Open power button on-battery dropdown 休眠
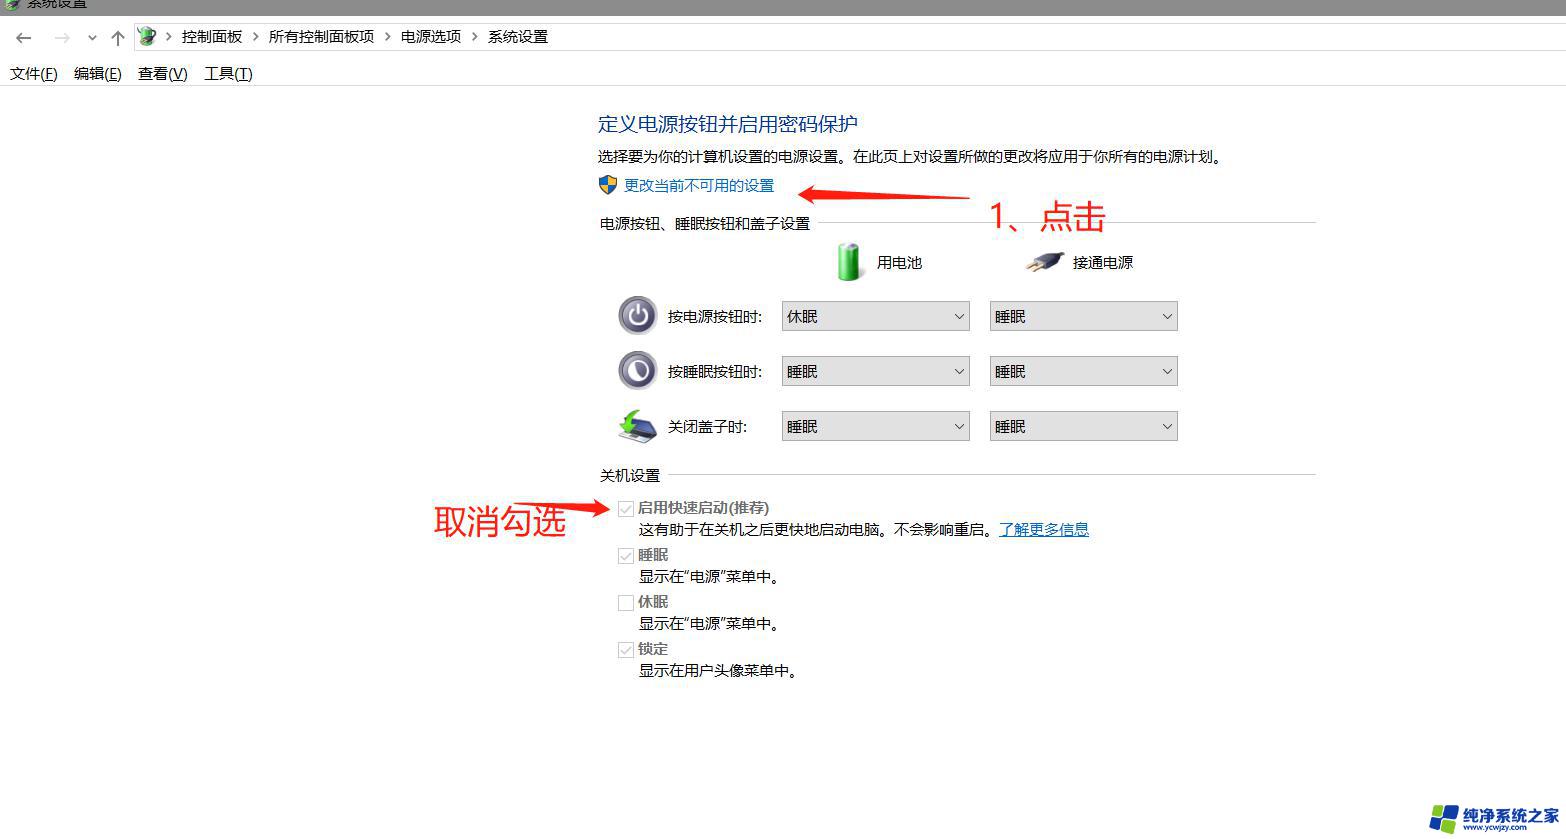This screenshot has height=839, width=1566. pos(875,316)
